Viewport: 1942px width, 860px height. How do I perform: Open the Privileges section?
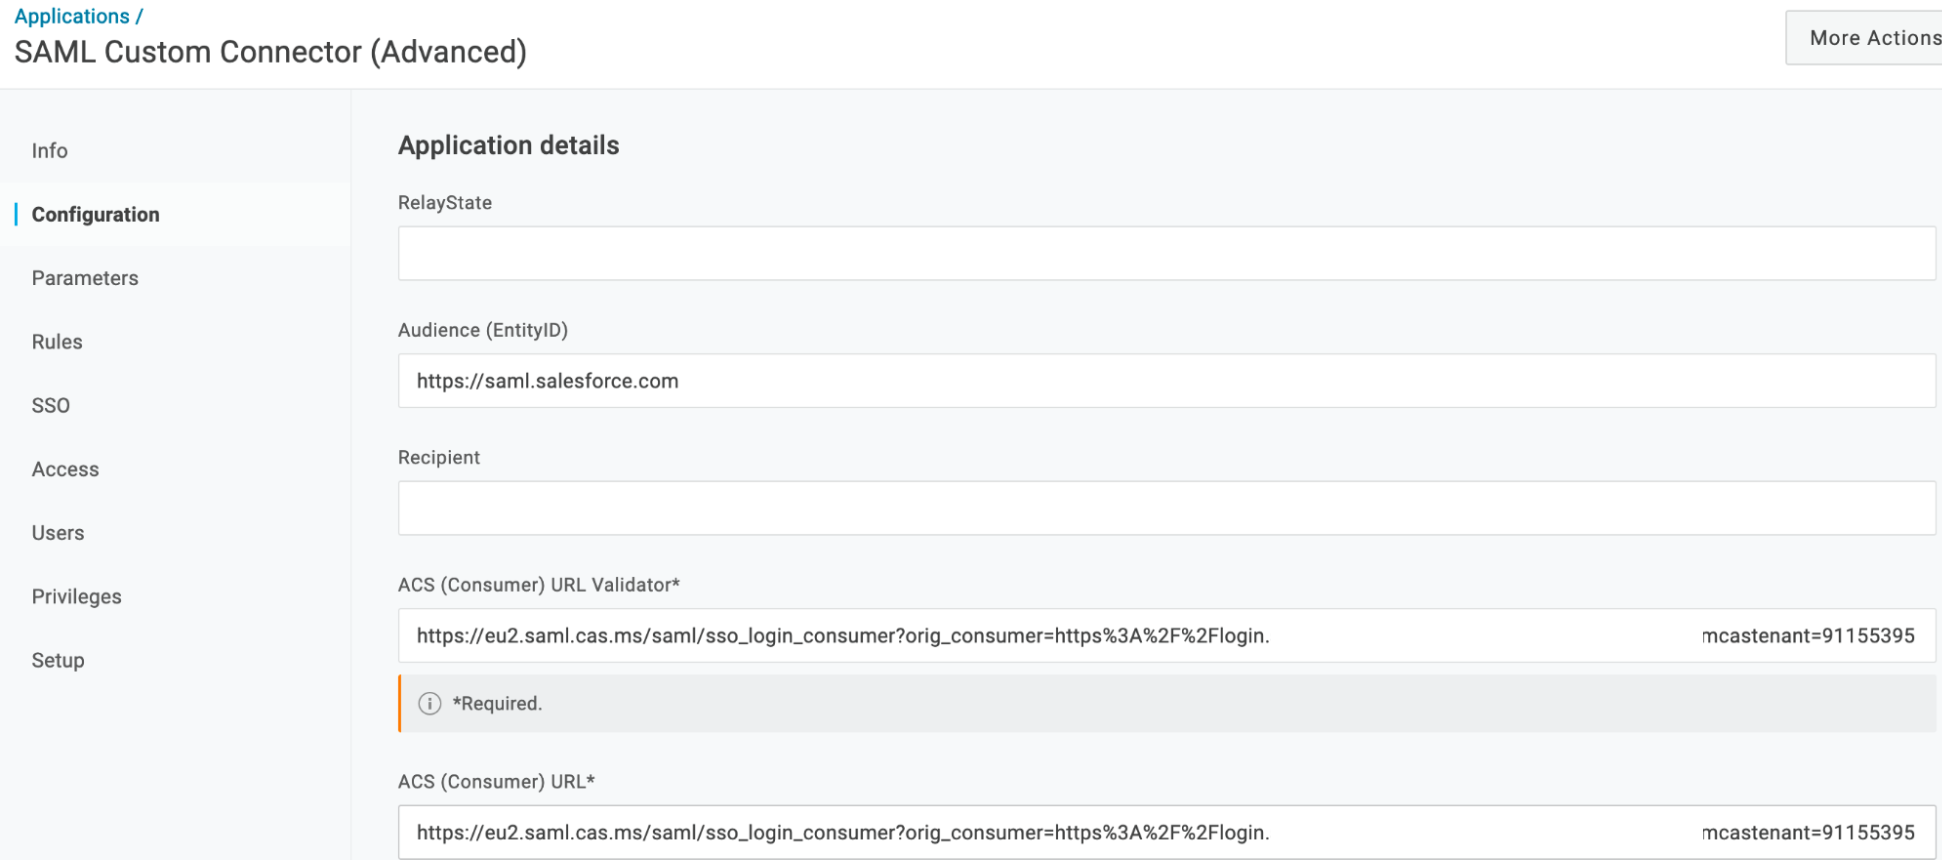coord(77,597)
